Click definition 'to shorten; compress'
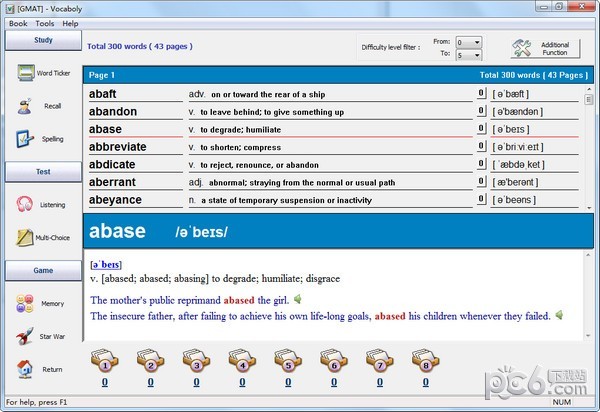Screen dimensions: 600x412 tap(240, 147)
